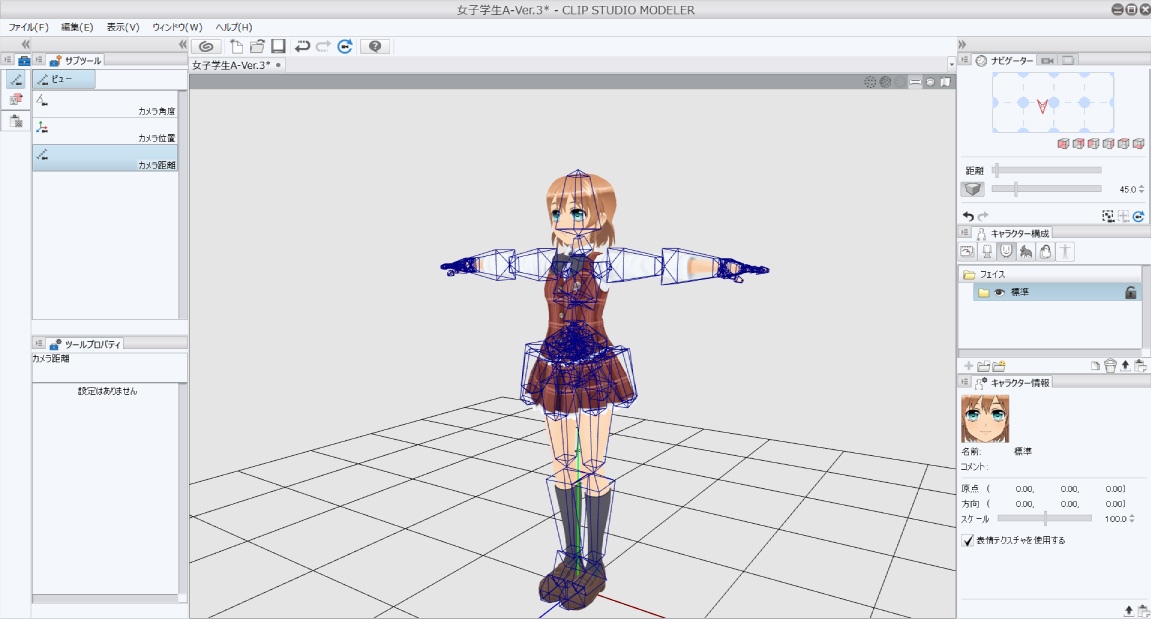This screenshot has height=619, width=1151.
Task: Click the open file folder toolbar icon
Action: [x=257, y=46]
